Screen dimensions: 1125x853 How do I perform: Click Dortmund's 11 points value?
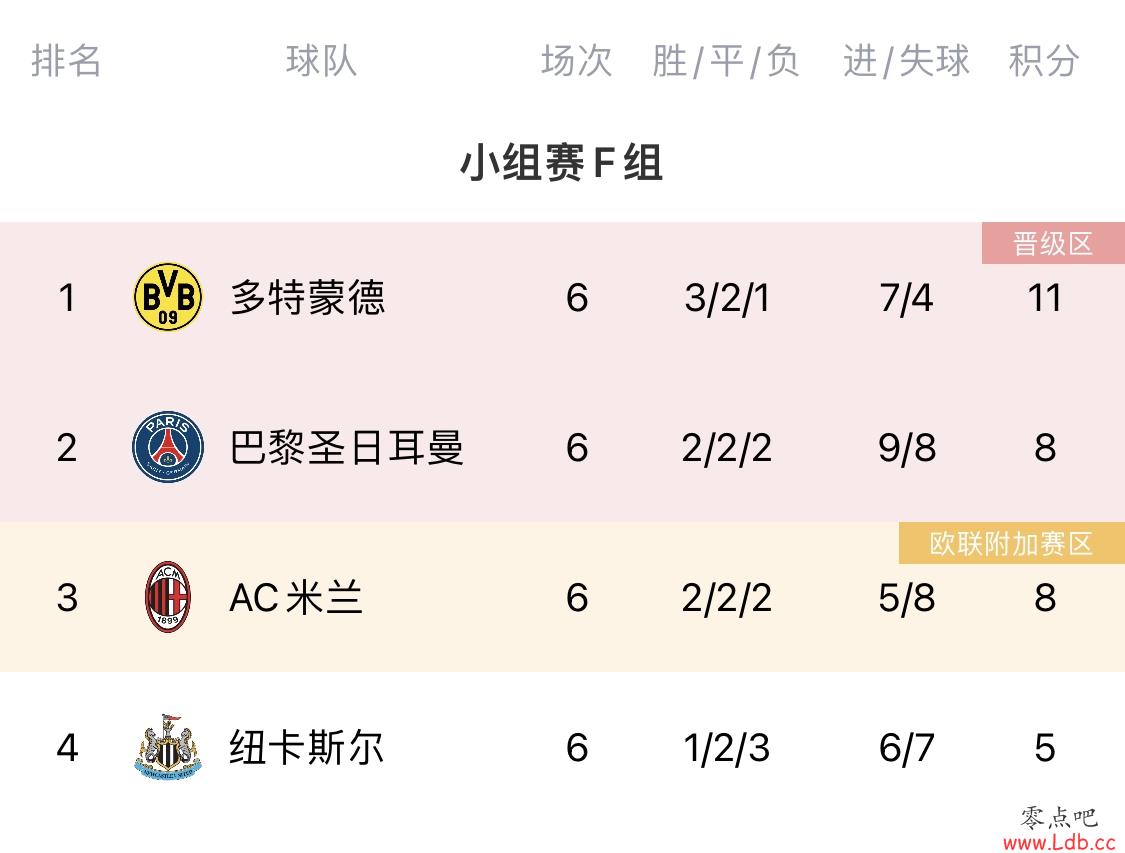click(x=1045, y=297)
